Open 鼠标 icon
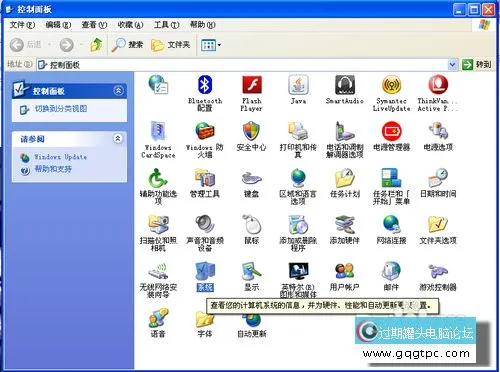Screen dimensions: 500x372 click(x=251, y=225)
